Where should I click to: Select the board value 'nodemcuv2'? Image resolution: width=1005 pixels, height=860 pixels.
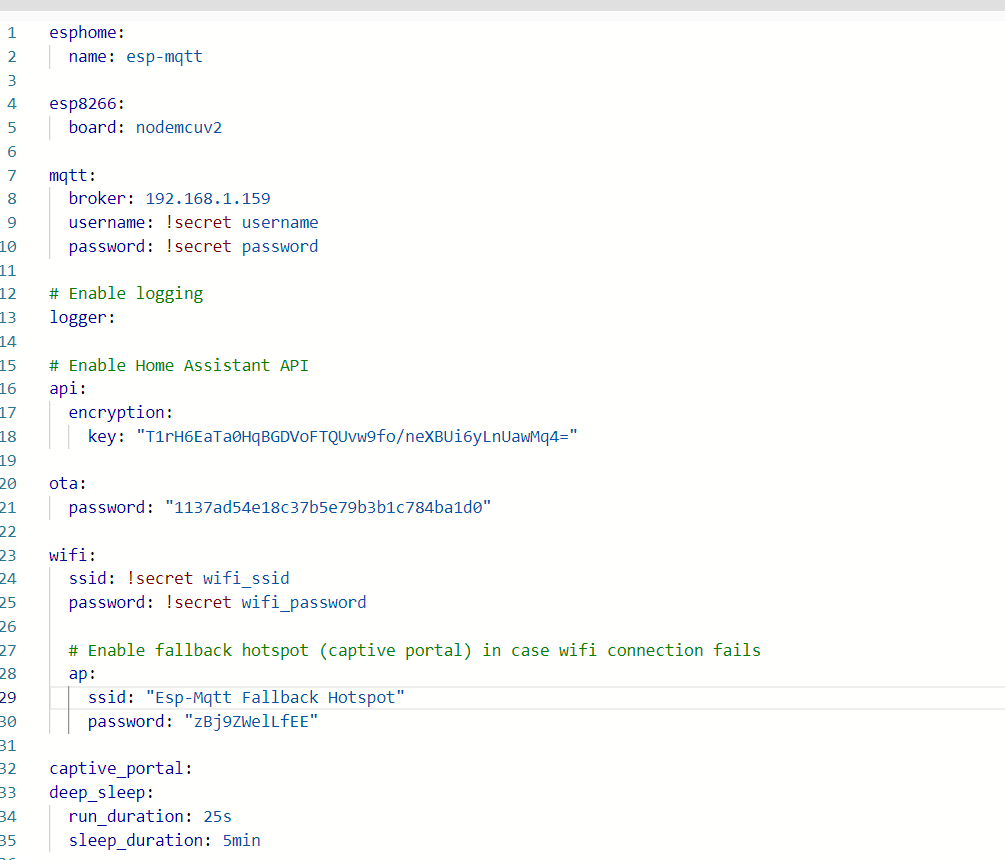(179, 128)
